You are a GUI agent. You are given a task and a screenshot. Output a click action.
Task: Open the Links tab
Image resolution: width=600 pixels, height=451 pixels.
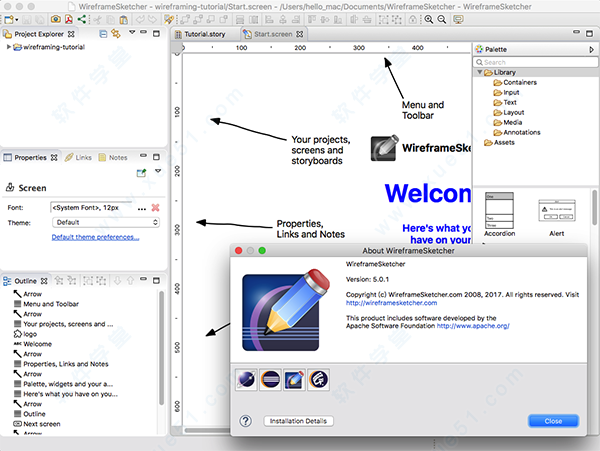[78, 158]
